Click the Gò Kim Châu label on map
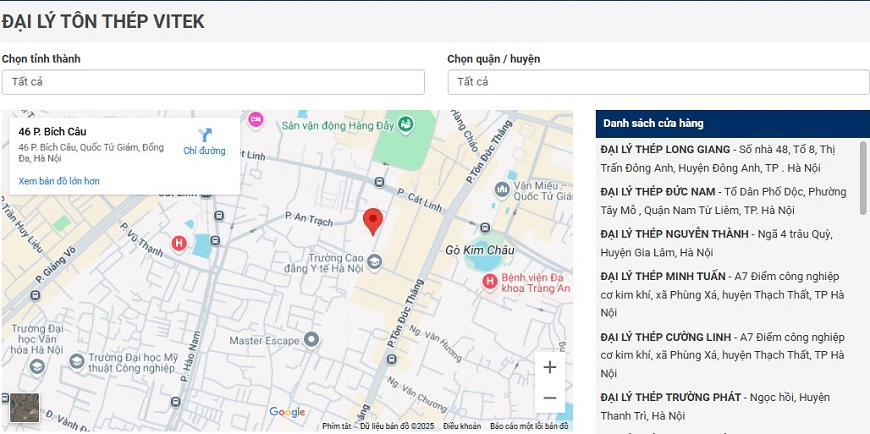This screenshot has width=870, height=434. pyautogui.click(x=480, y=250)
